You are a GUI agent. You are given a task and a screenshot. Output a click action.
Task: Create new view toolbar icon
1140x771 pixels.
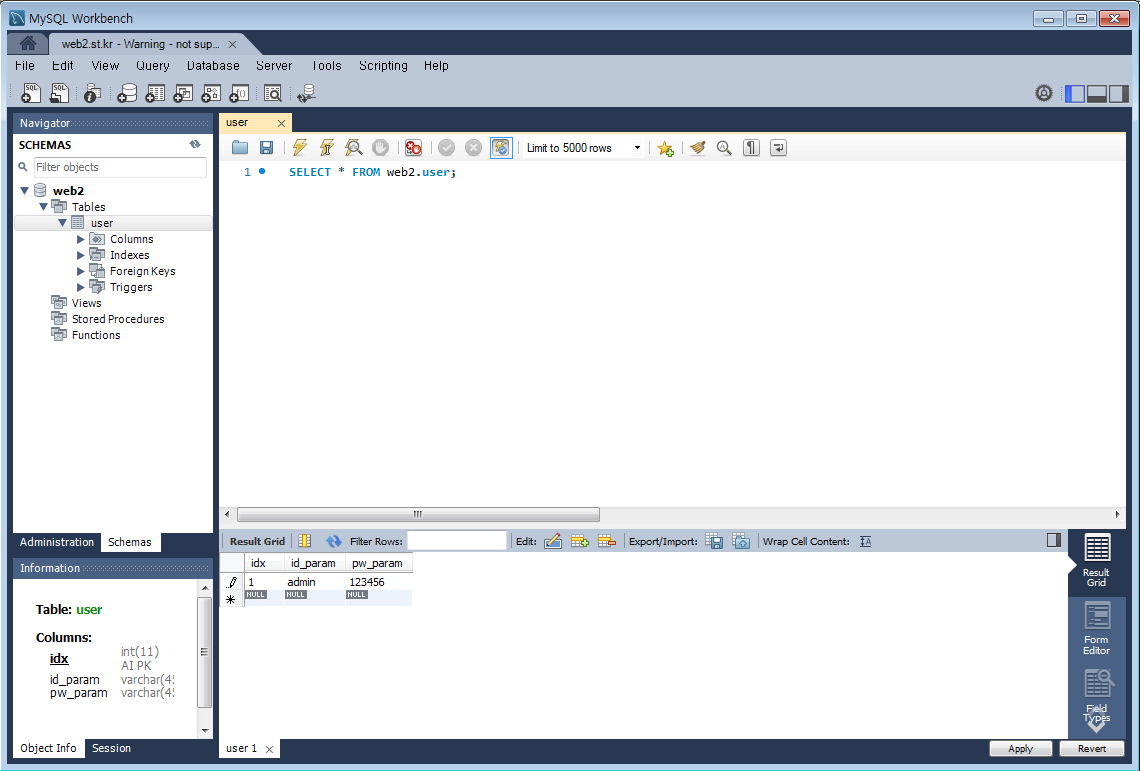tap(182, 93)
